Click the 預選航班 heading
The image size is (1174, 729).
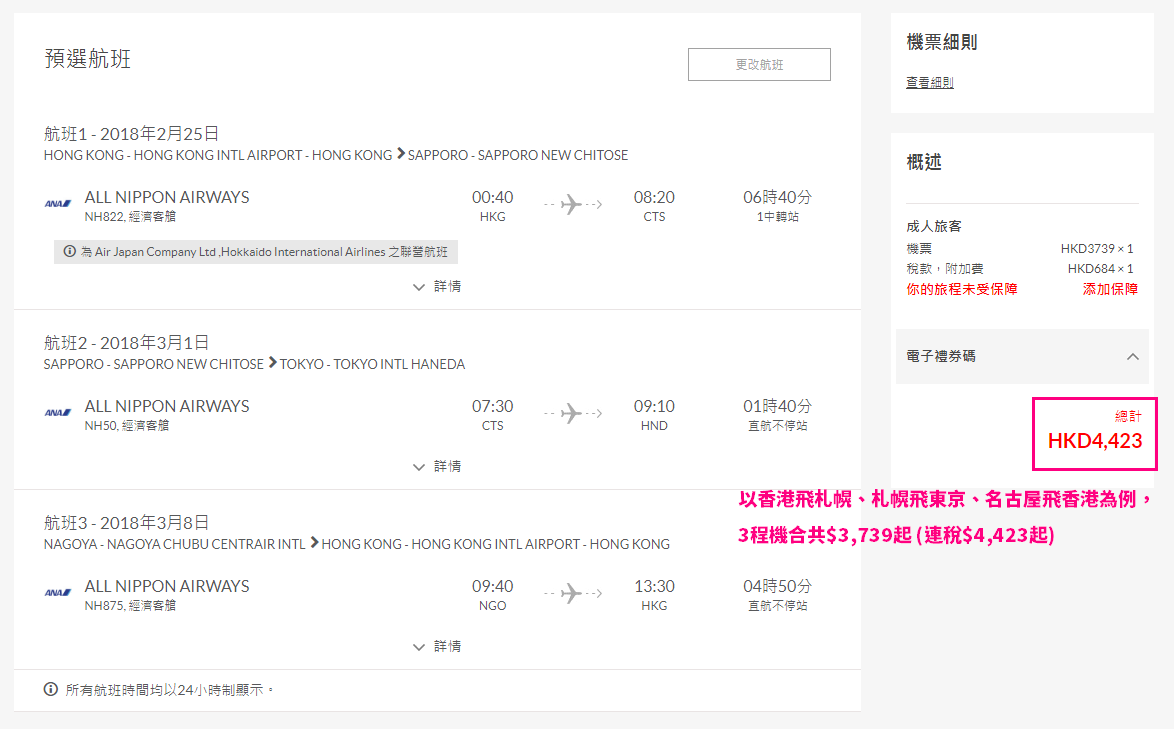(88, 58)
